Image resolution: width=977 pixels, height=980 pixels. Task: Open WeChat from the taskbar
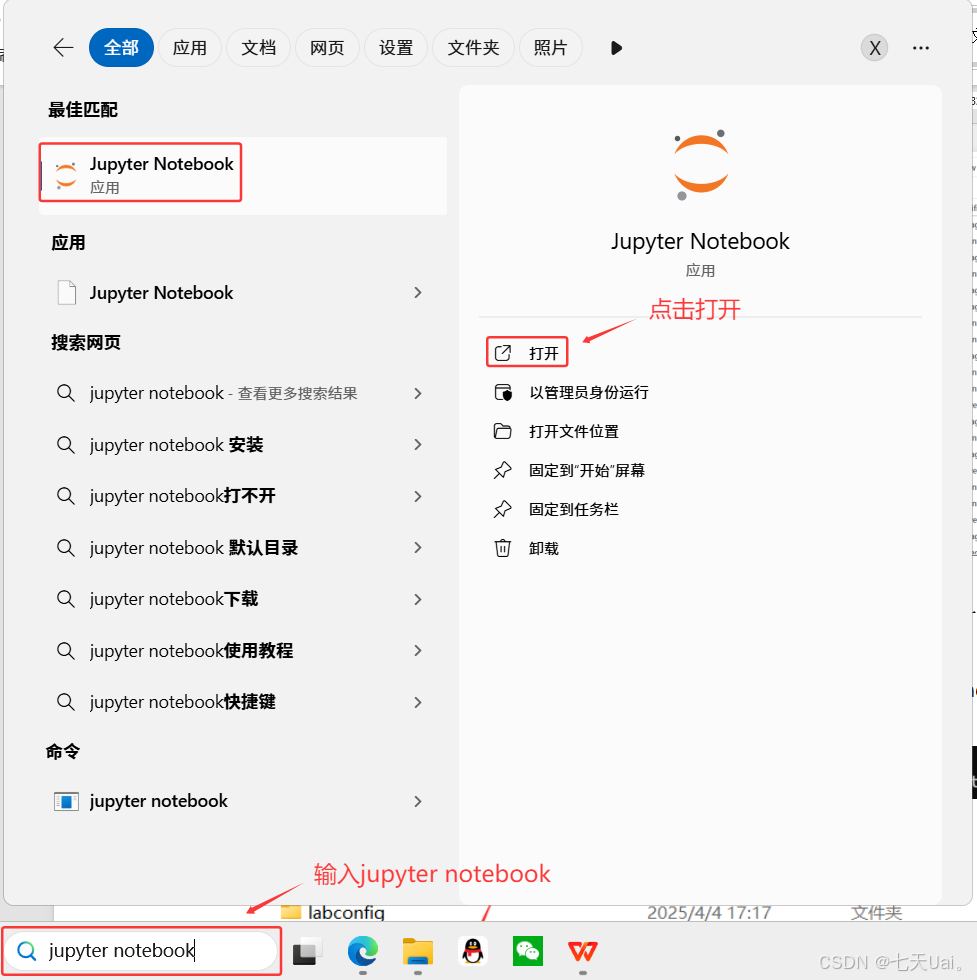coord(528,951)
